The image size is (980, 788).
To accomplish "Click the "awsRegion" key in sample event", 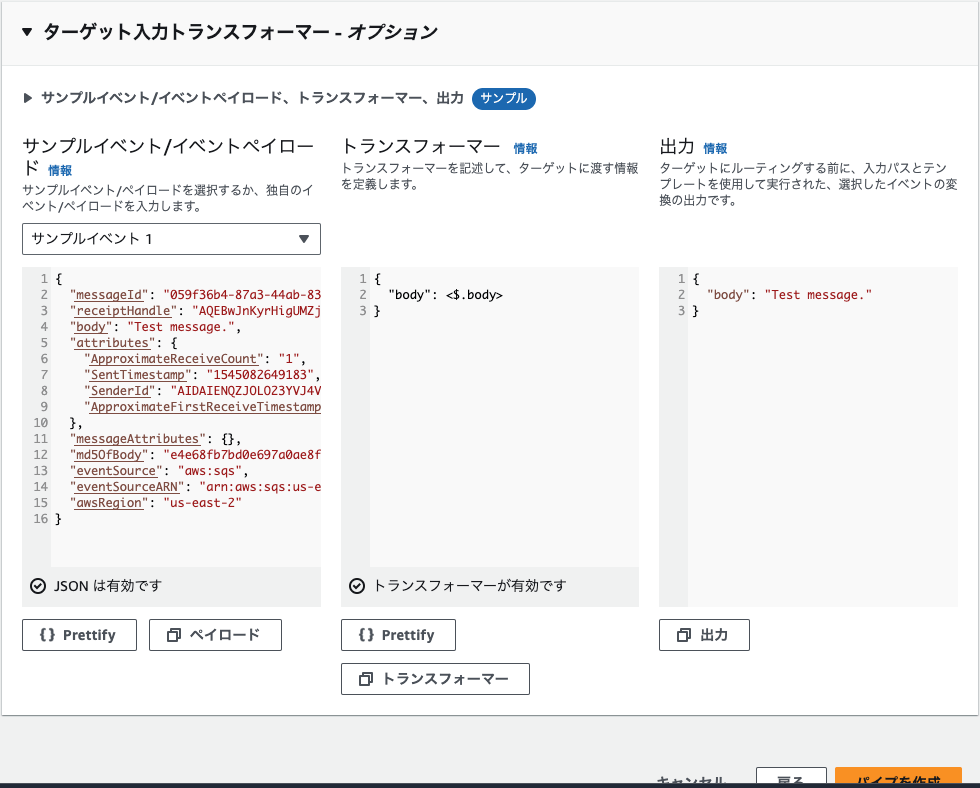I will pos(109,503).
